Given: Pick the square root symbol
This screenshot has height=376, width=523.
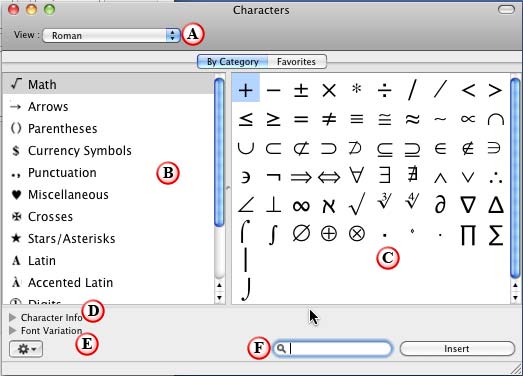Looking at the screenshot, I should click(356, 204).
